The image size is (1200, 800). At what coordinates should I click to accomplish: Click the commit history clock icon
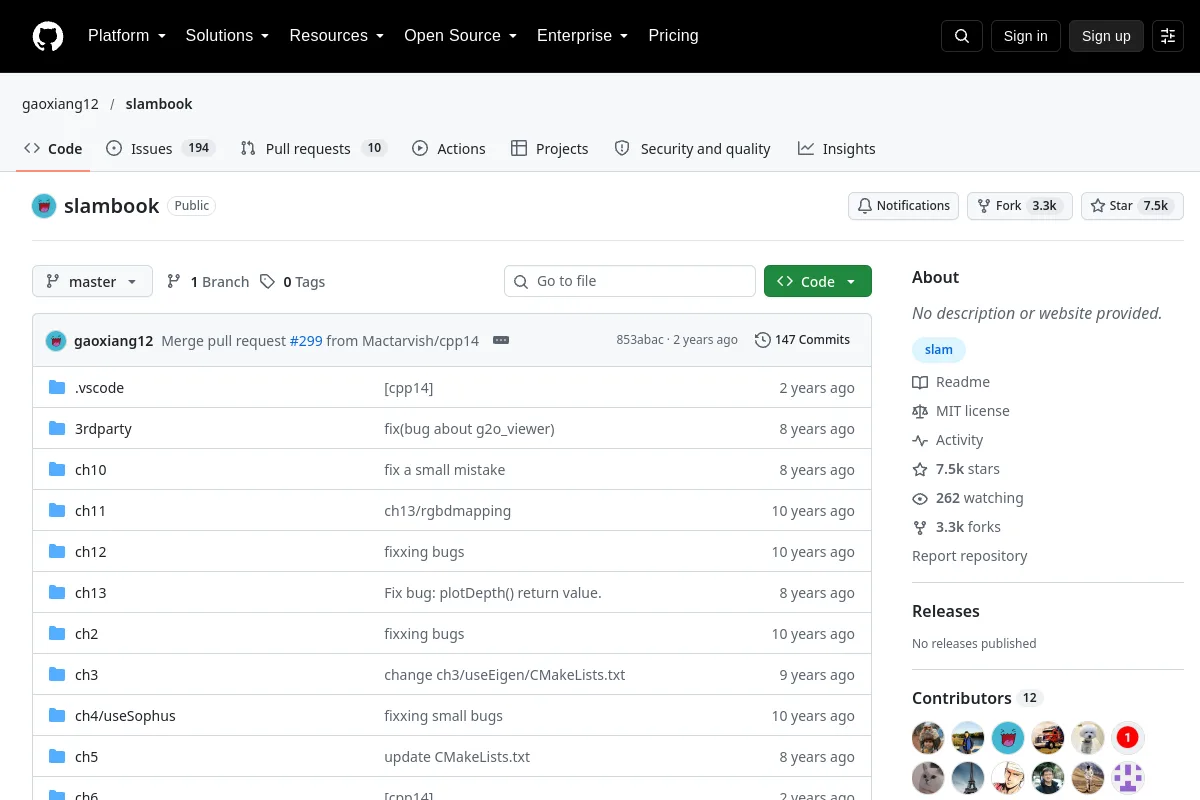pos(763,340)
